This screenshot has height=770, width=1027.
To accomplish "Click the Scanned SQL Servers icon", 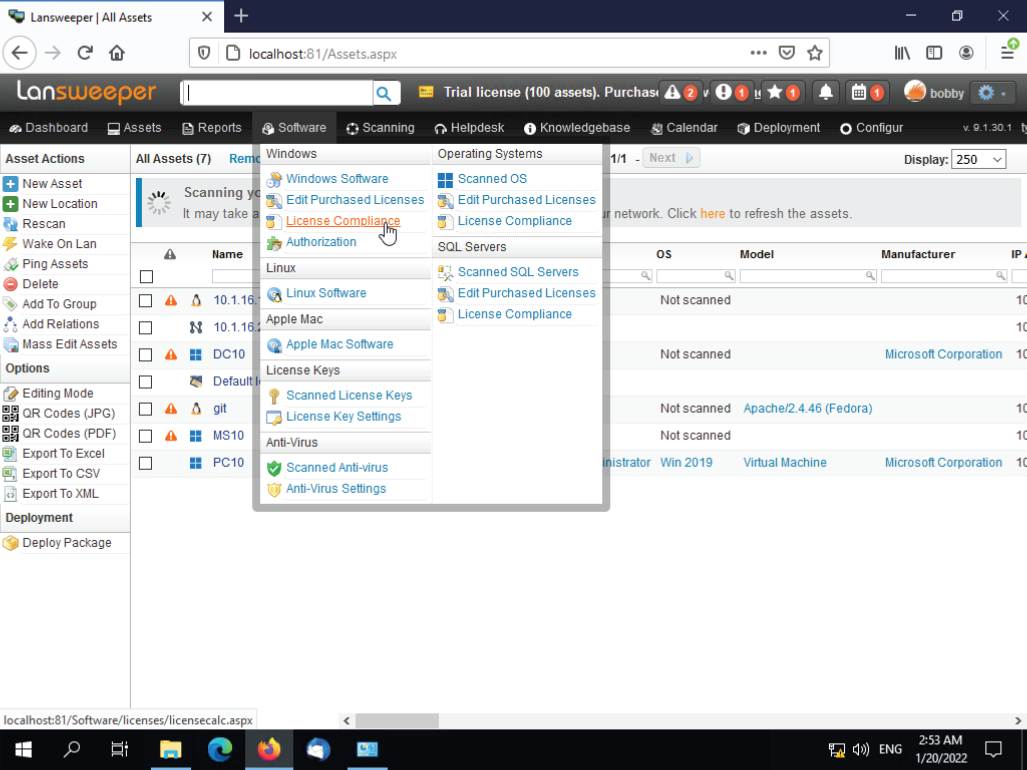I will (x=445, y=272).
